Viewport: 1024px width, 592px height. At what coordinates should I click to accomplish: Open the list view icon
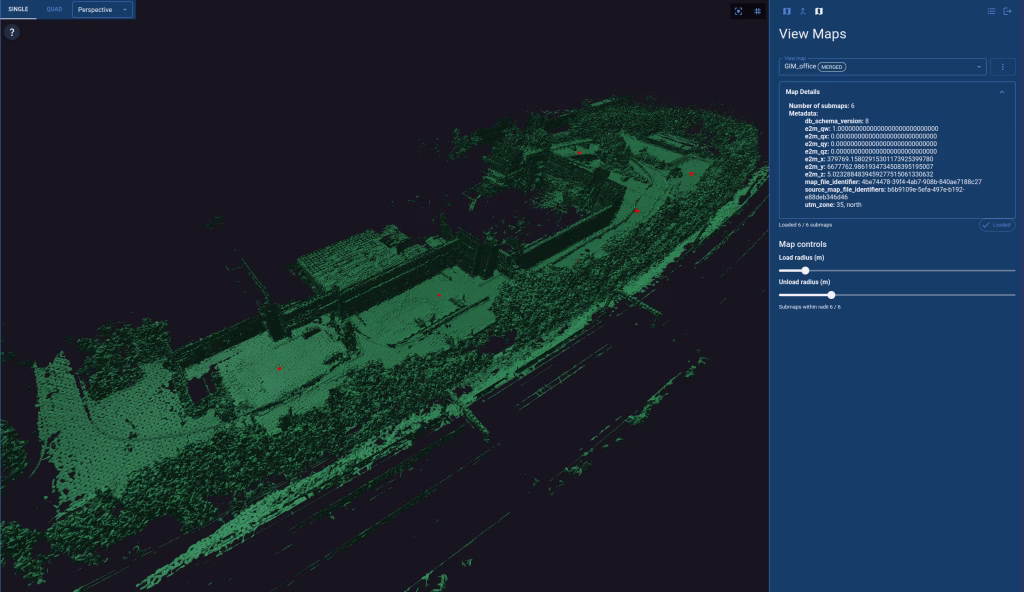[991, 11]
